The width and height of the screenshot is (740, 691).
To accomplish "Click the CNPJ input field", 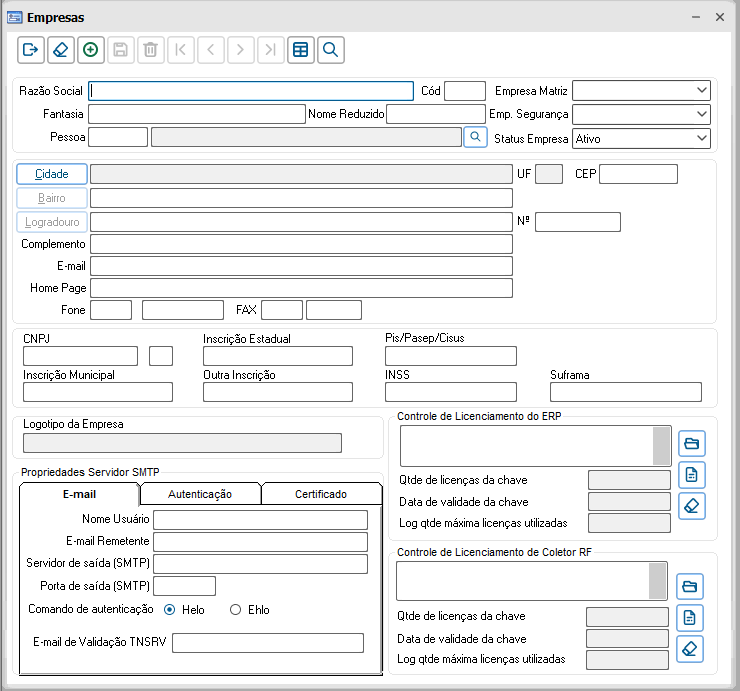I will tap(80, 356).
